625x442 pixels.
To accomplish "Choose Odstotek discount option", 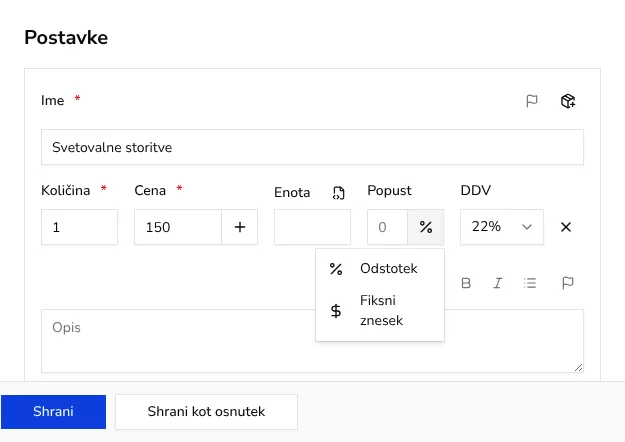I will [380, 269].
